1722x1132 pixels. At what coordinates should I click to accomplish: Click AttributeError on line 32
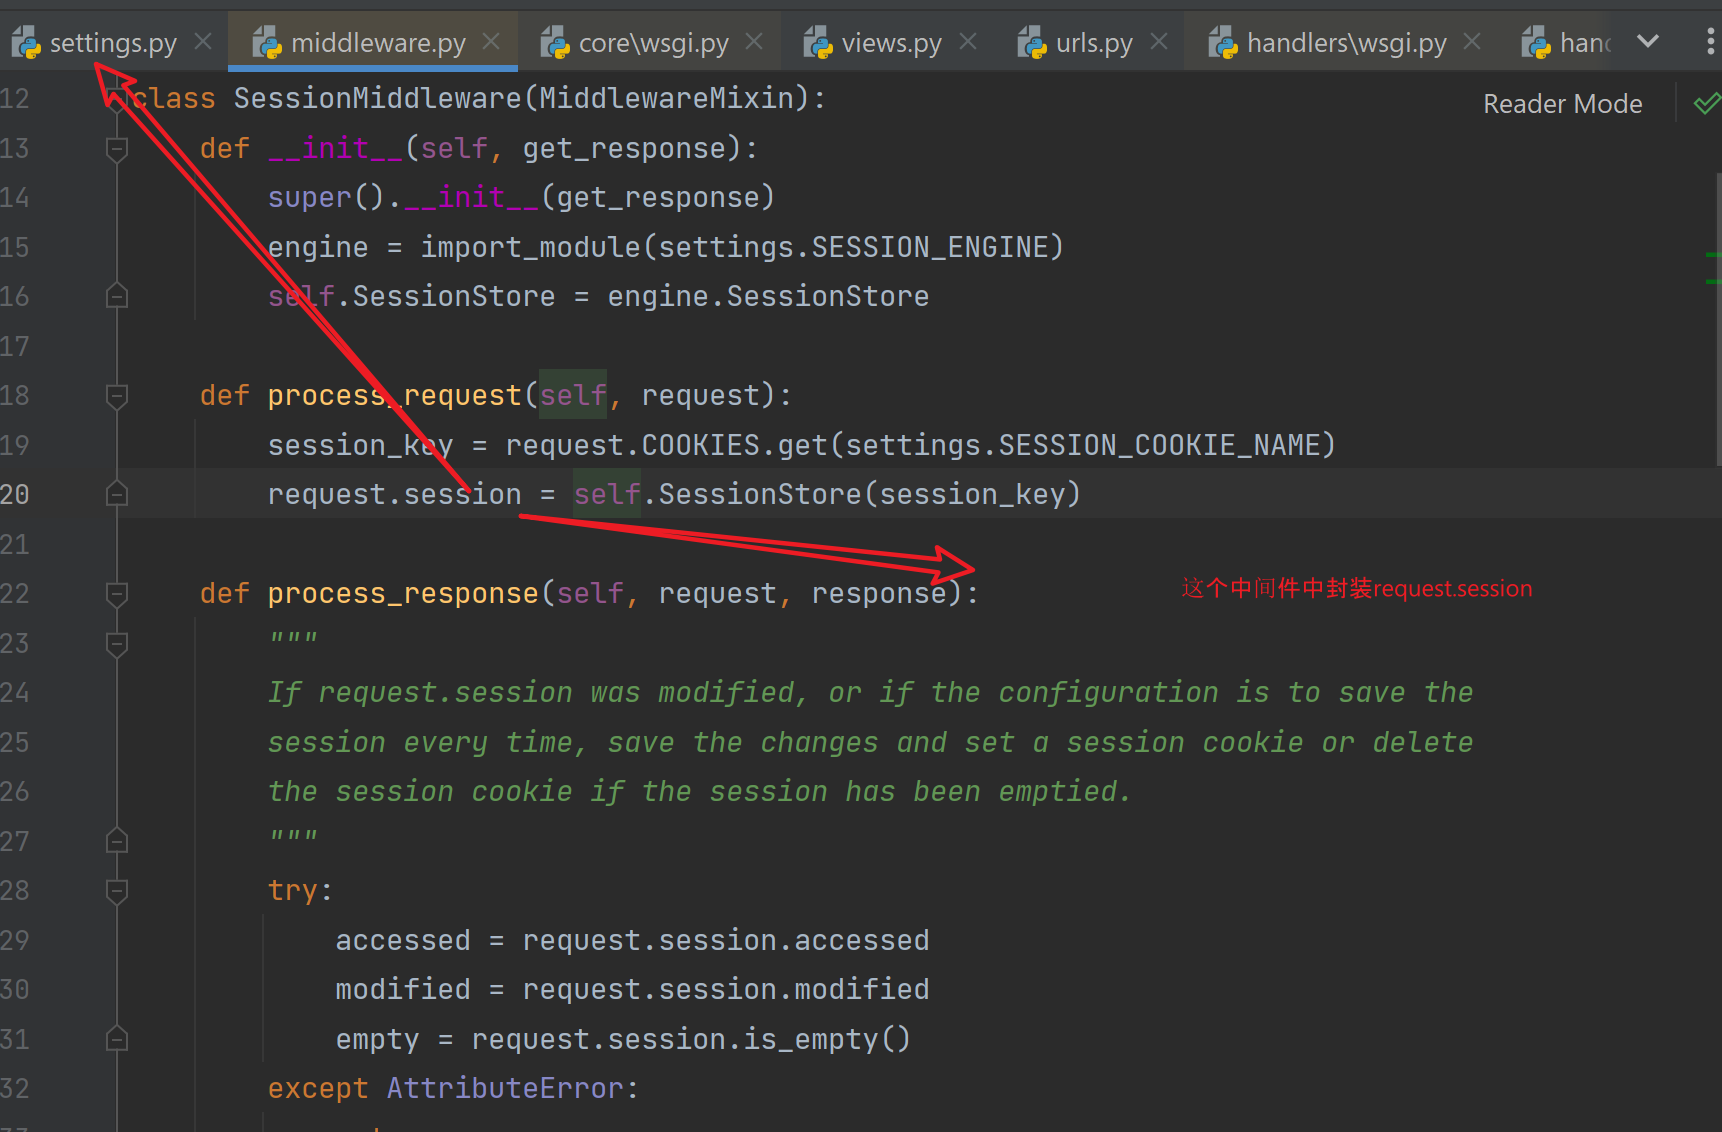click(505, 1088)
